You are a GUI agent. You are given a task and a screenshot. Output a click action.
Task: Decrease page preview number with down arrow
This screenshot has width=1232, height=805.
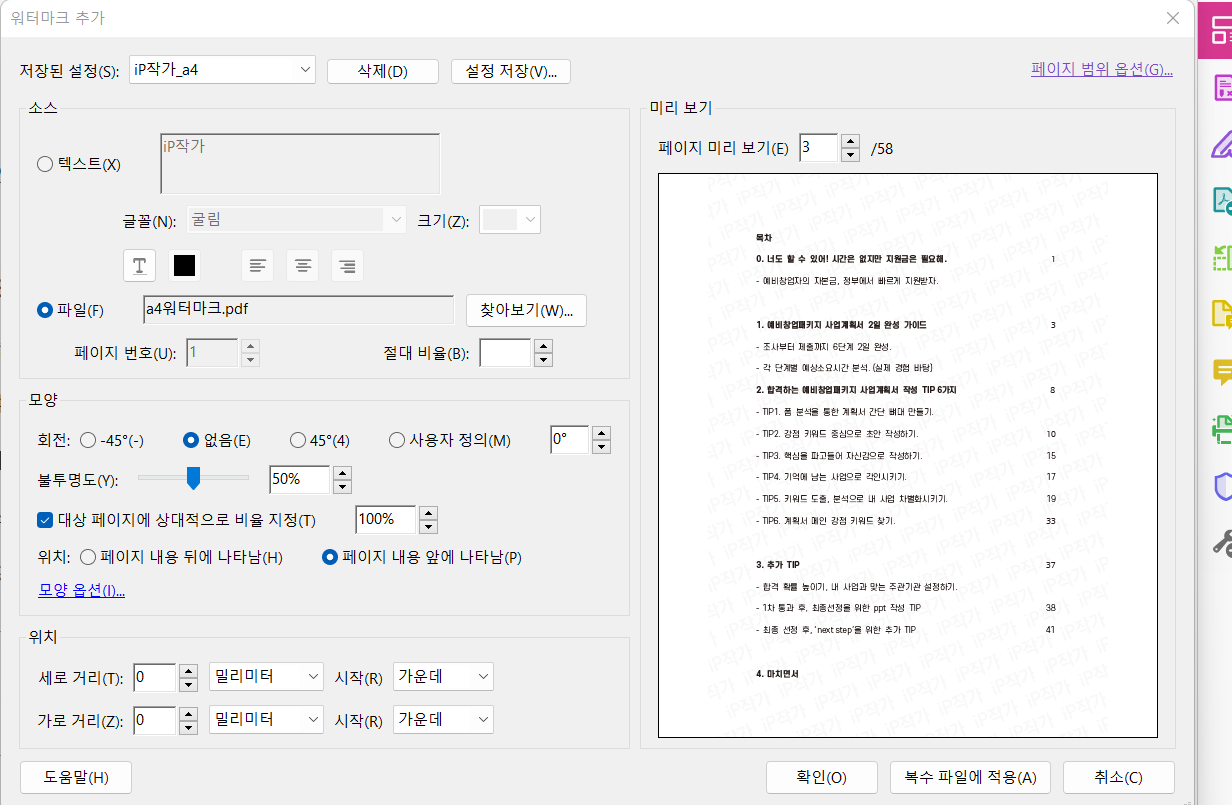(850, 155)
